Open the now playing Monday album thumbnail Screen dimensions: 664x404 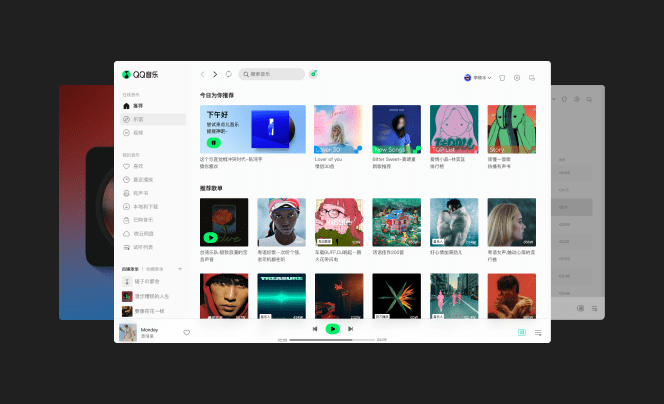click(x=128, y=332)
